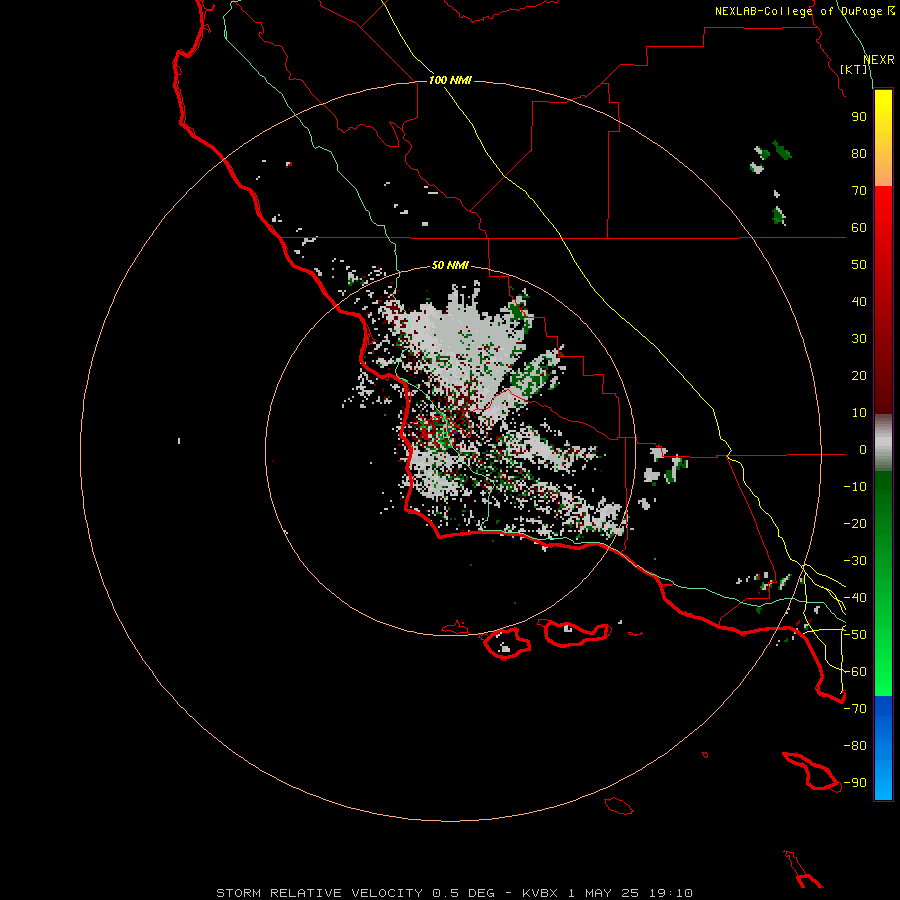
Task: Click the bright green segment of color bar
Action: 883,643
